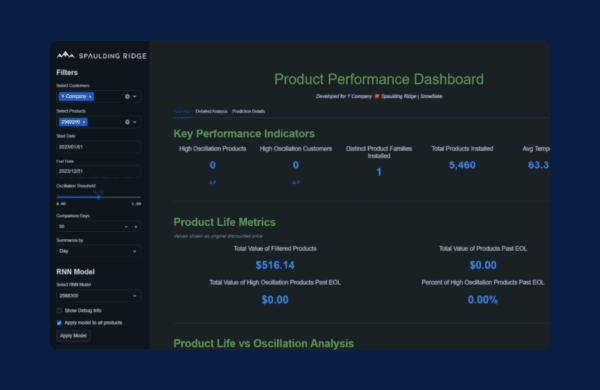Clear all selected customers icon
This screenshot has height=390, width=600.
coord(127,96)
